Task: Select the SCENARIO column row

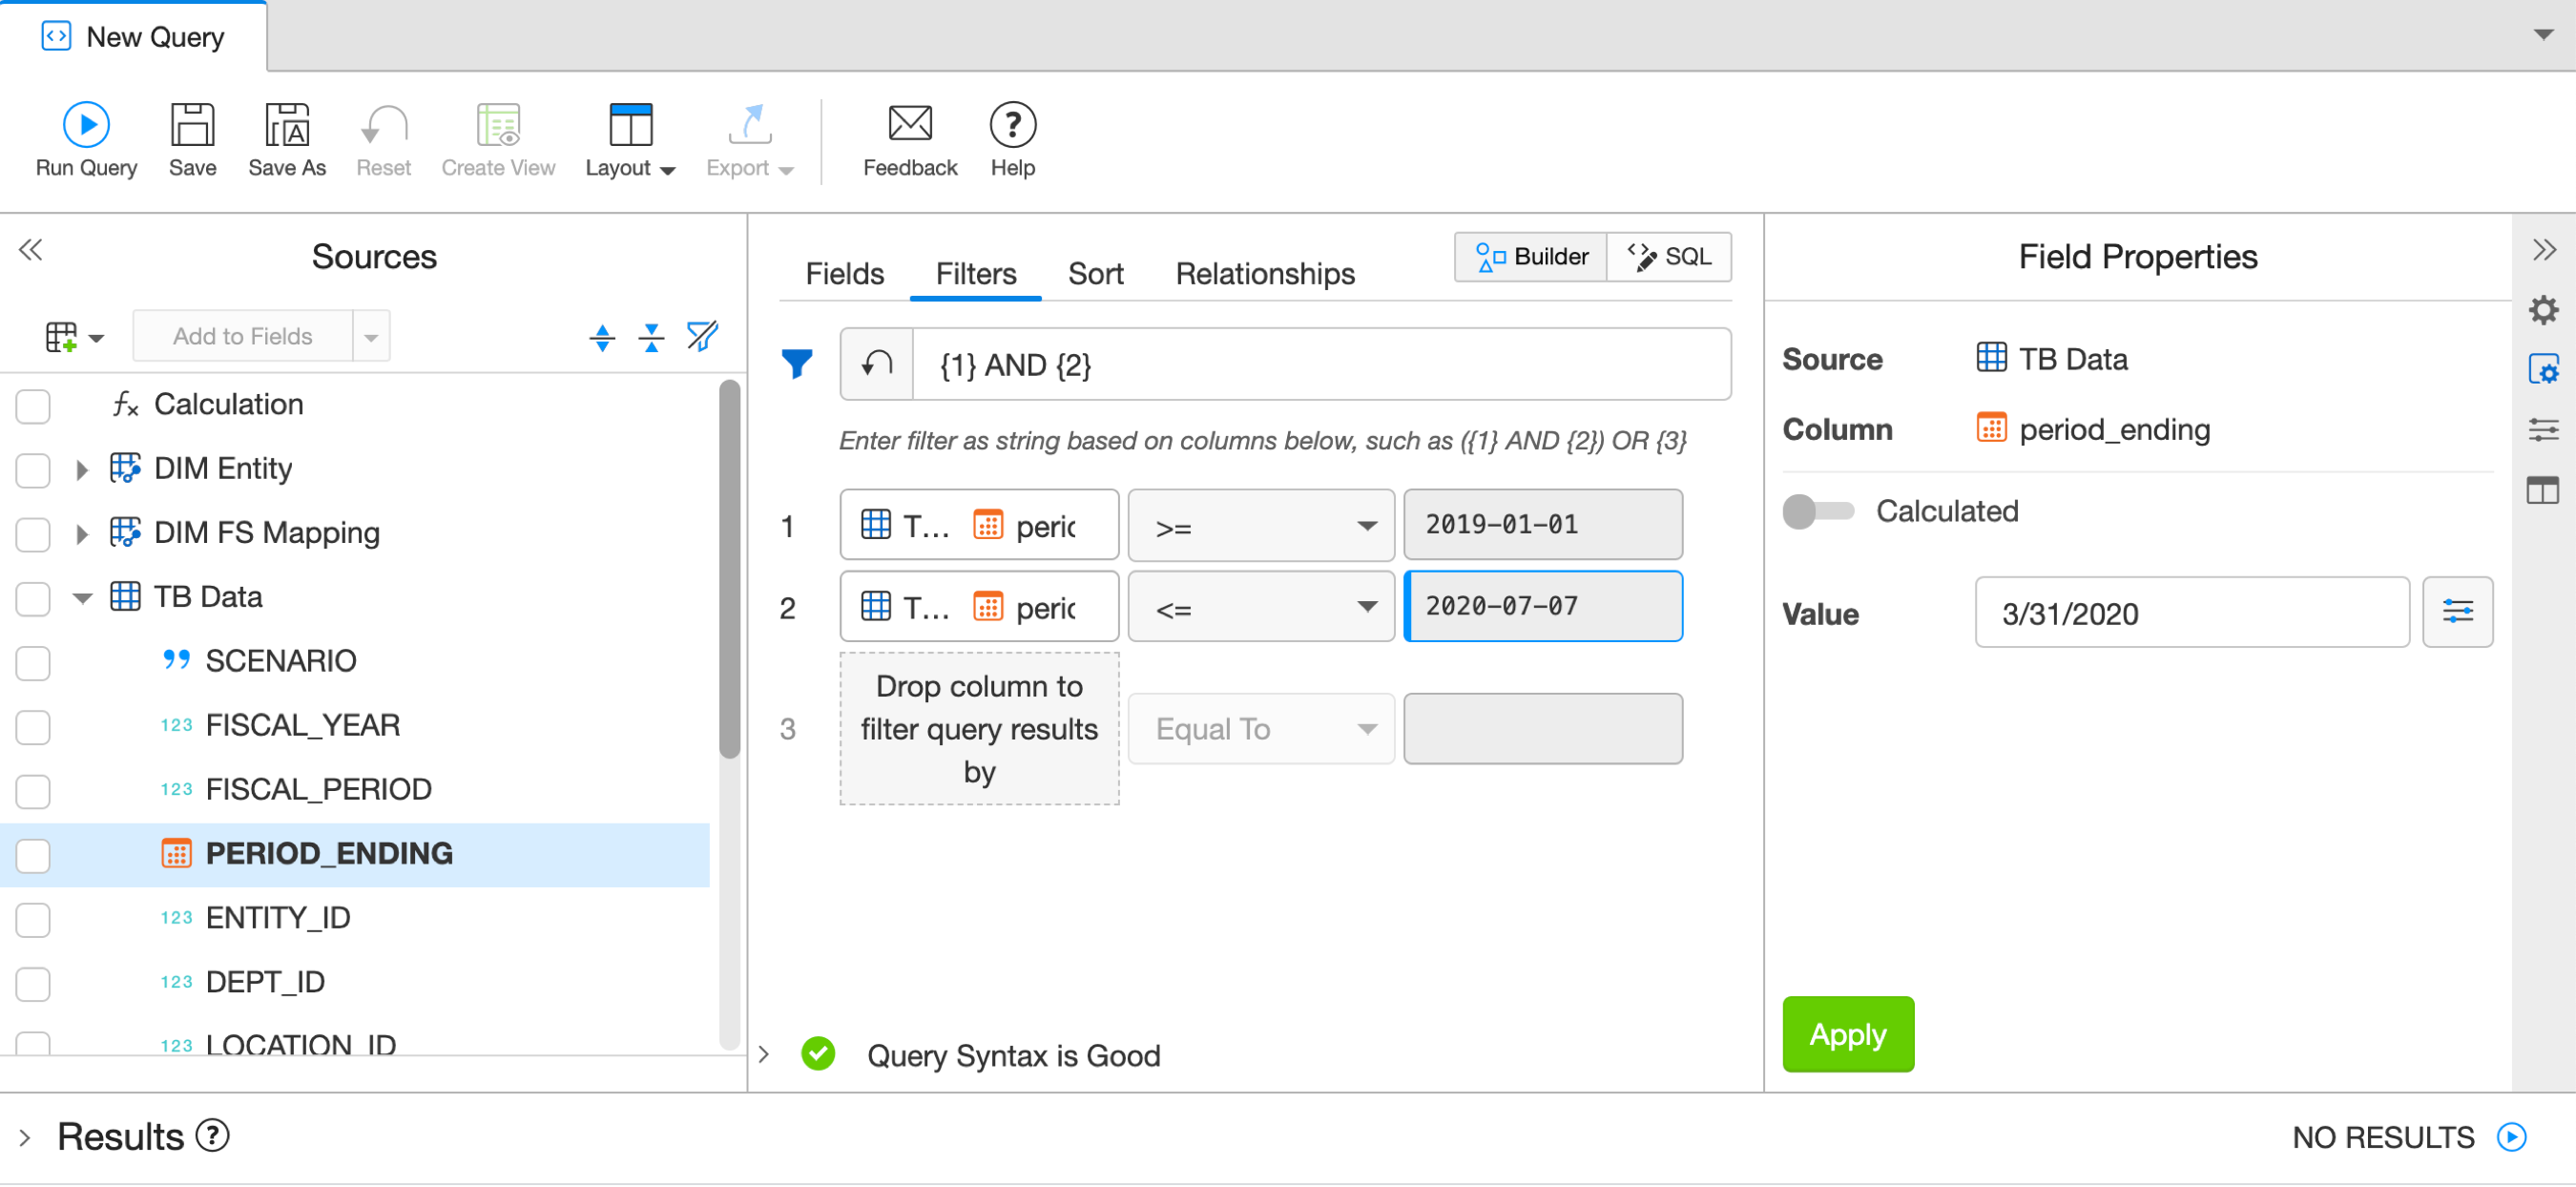Action: coord(355,661)
